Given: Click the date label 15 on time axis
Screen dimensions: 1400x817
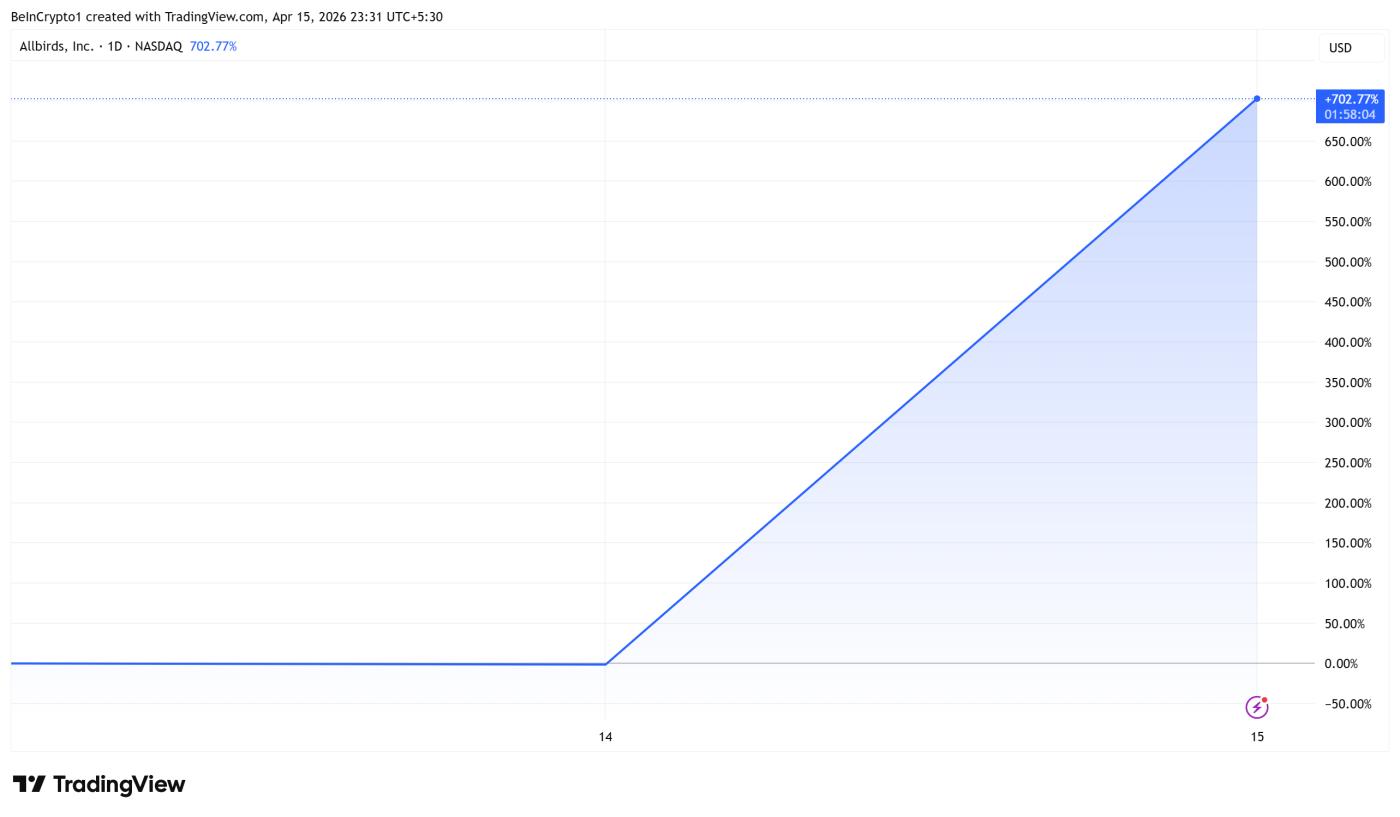Looking at the screenshot, I should (x=1257, y=737).
